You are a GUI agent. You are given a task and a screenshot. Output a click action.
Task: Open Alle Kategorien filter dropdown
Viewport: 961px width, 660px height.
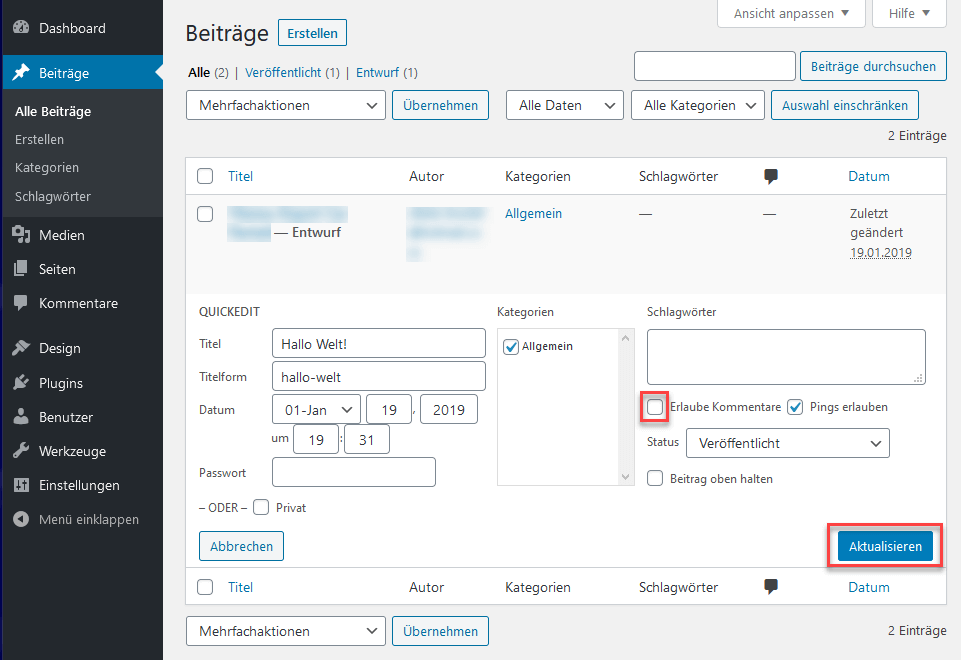(697, 105)
